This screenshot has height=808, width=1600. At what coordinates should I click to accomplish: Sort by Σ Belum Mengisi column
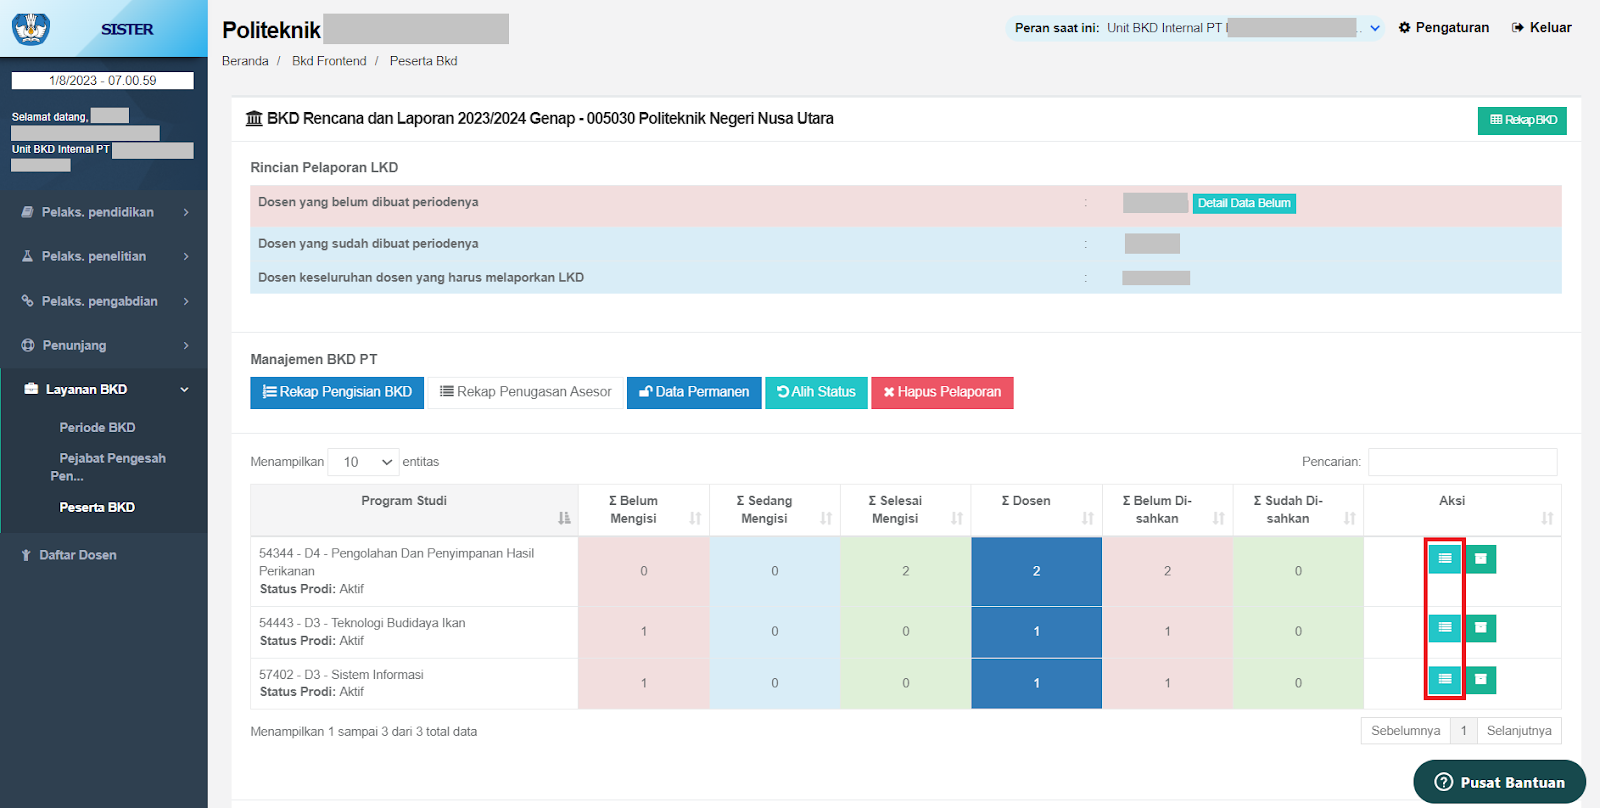(644, 510)
